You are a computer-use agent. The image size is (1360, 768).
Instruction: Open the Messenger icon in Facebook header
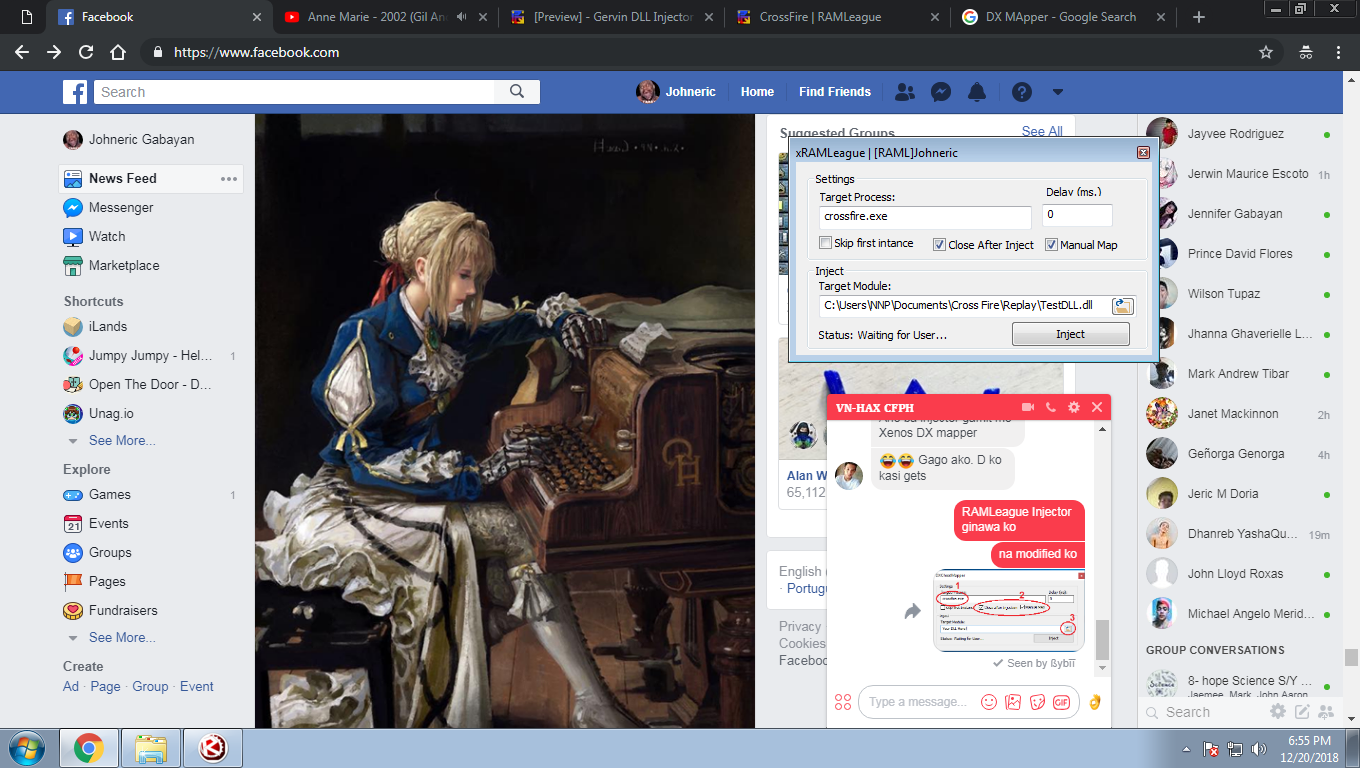[941, 92]
